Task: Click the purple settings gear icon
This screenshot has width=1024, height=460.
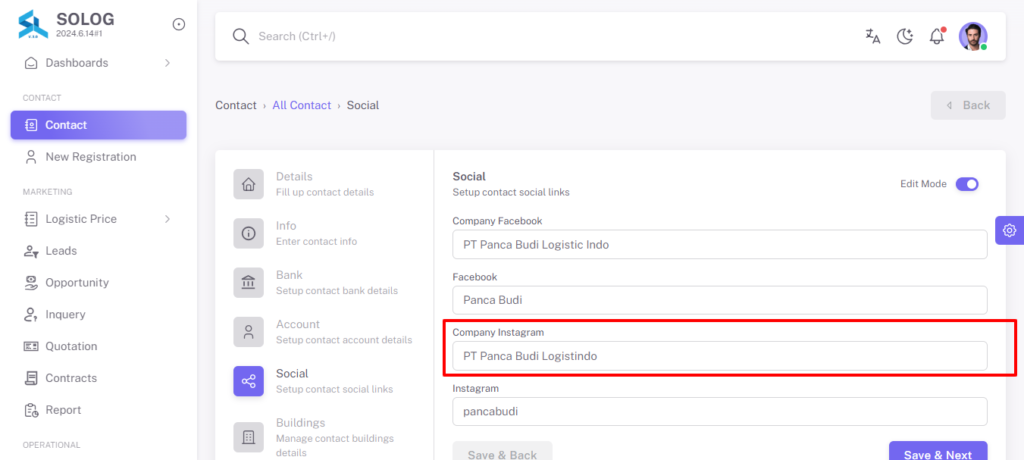Action: pos(1010,230)
